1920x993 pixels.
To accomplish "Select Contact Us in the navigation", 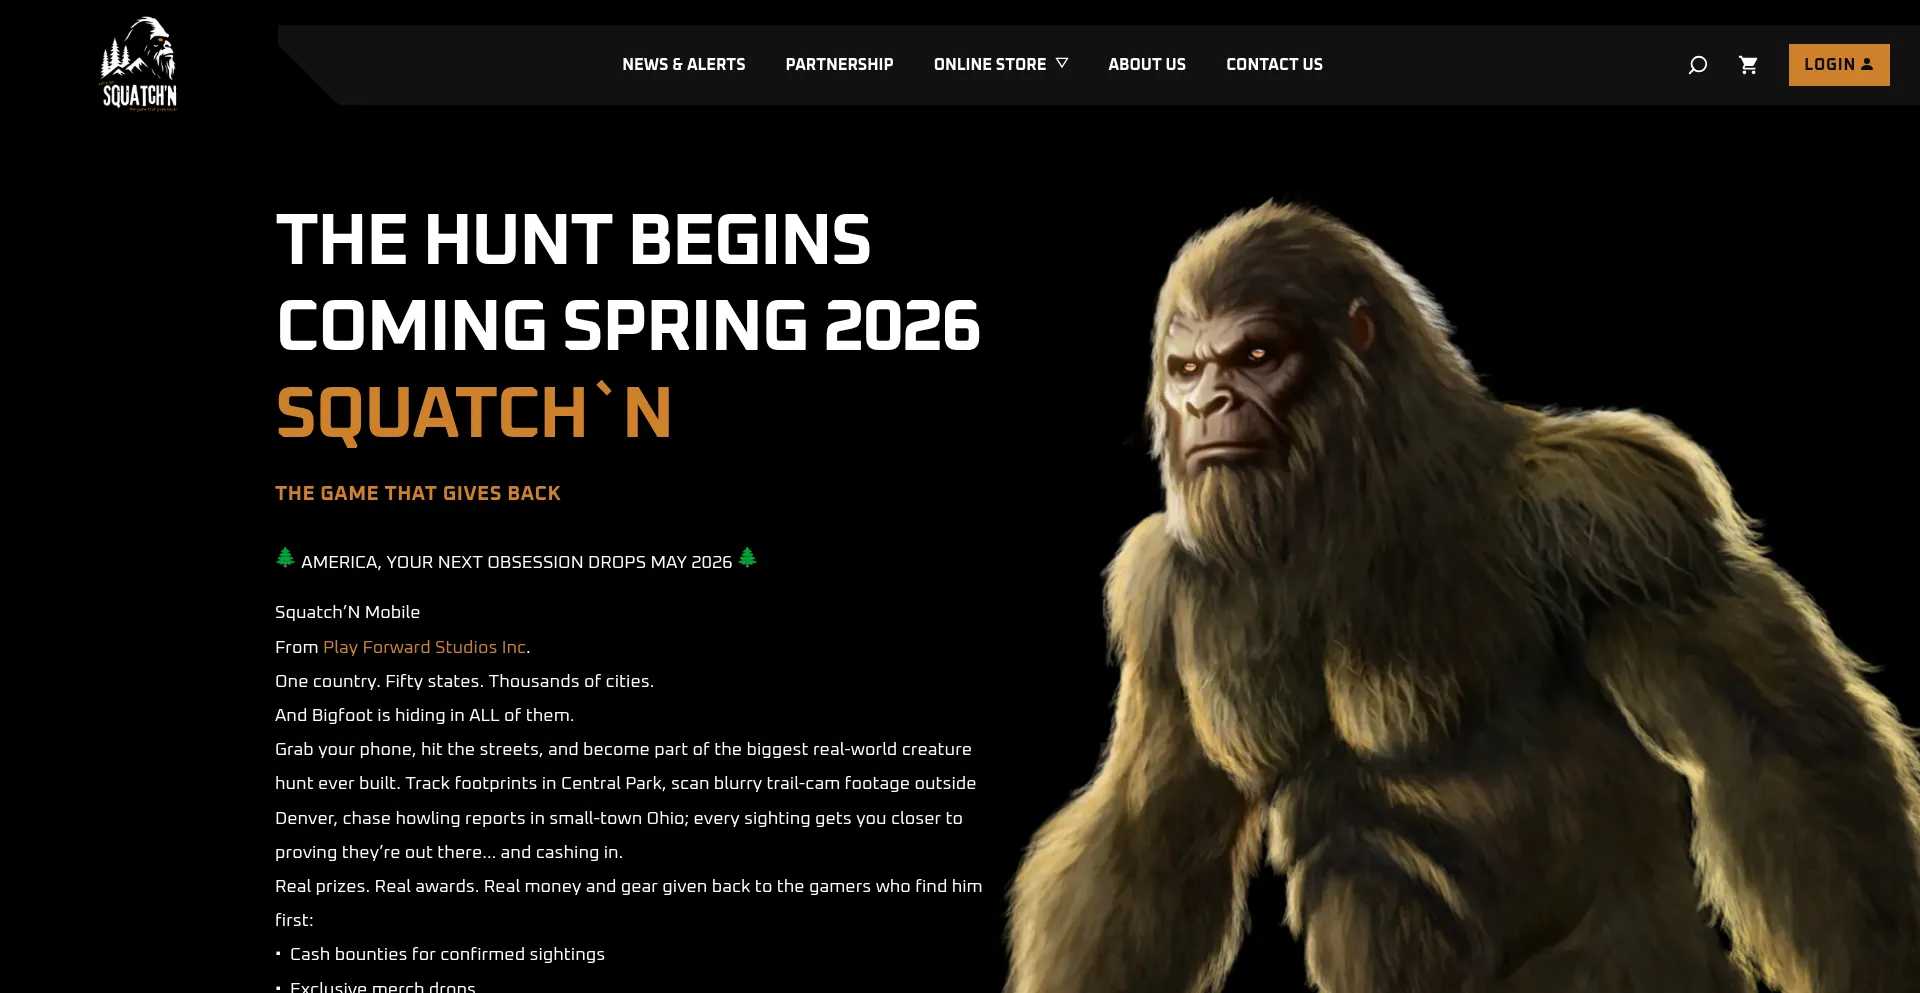I will coord(1274,64).
